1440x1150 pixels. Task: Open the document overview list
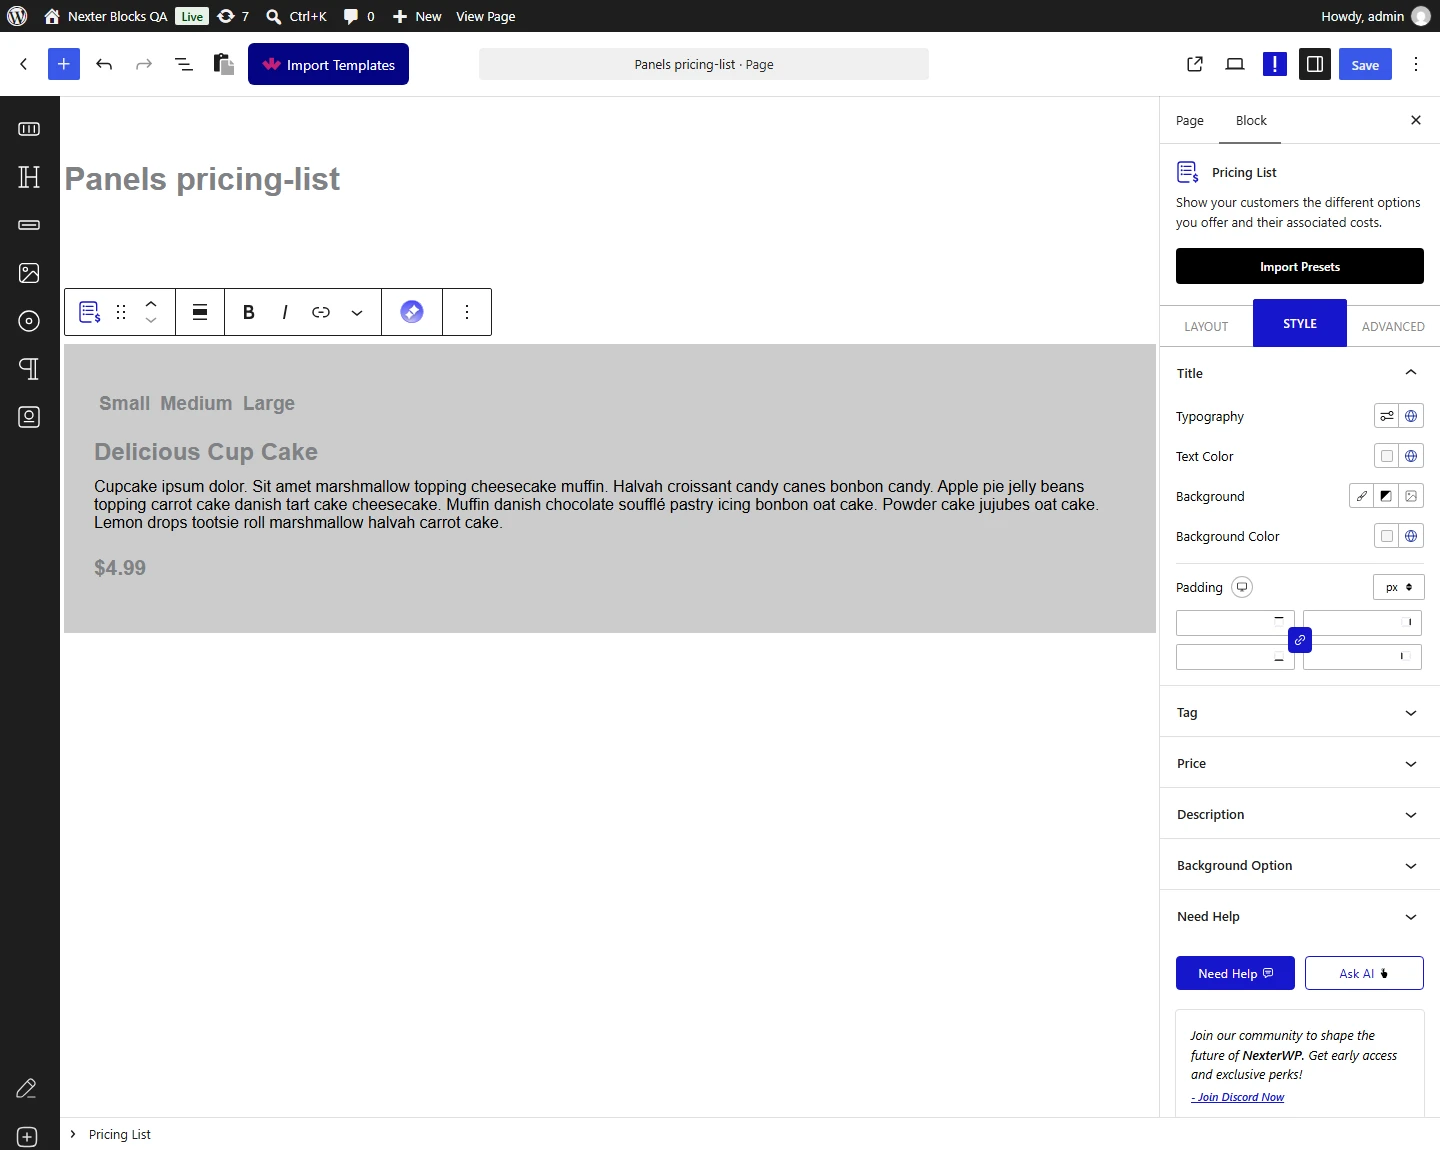[184, 64]
